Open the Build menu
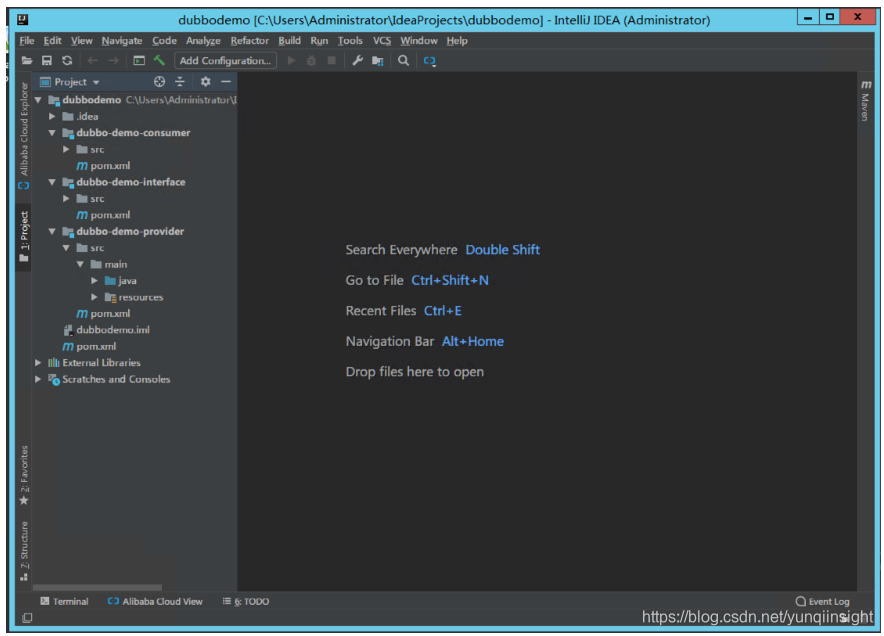 289,41
